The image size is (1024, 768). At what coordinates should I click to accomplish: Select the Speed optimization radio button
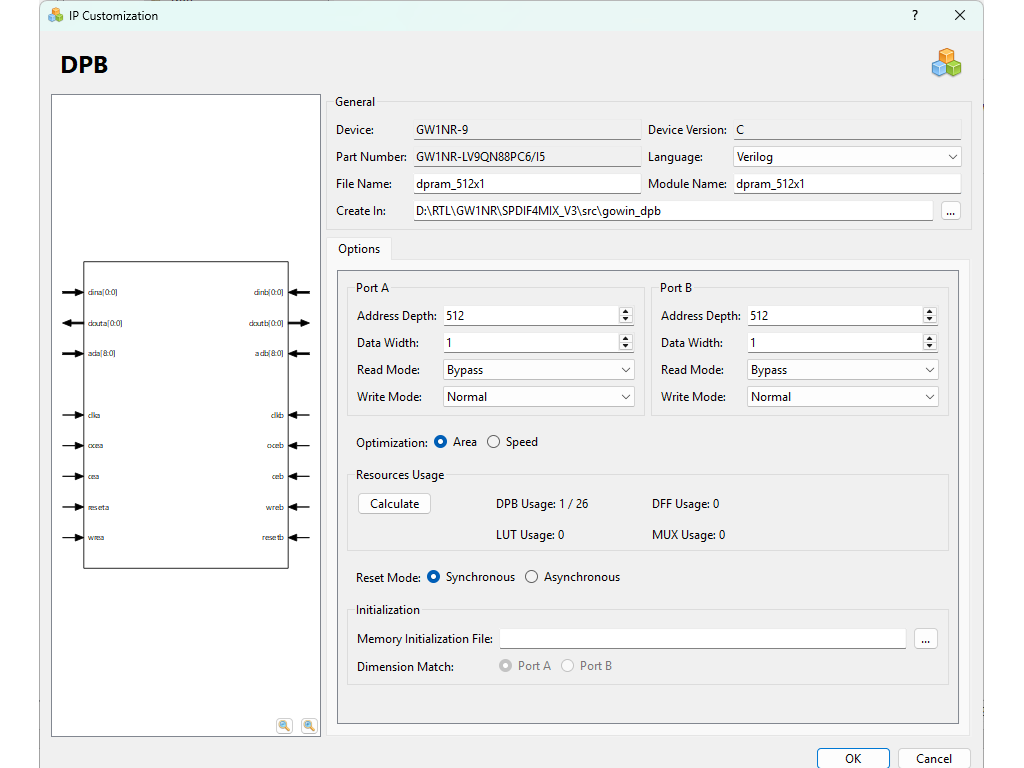[494, 442]
